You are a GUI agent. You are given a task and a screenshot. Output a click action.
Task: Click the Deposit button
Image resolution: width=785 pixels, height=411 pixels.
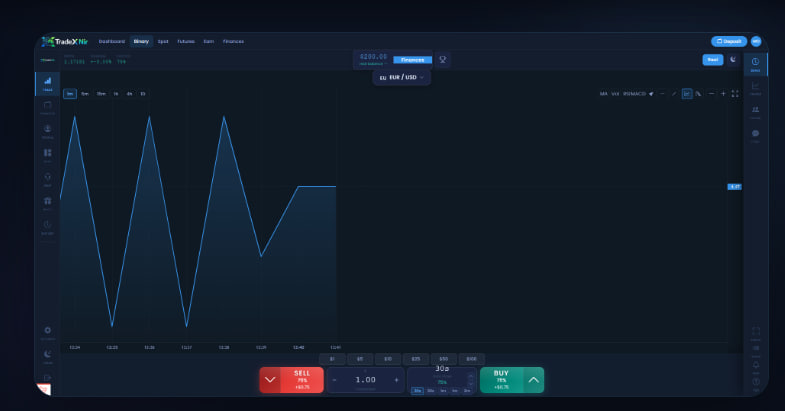(729, 41)
